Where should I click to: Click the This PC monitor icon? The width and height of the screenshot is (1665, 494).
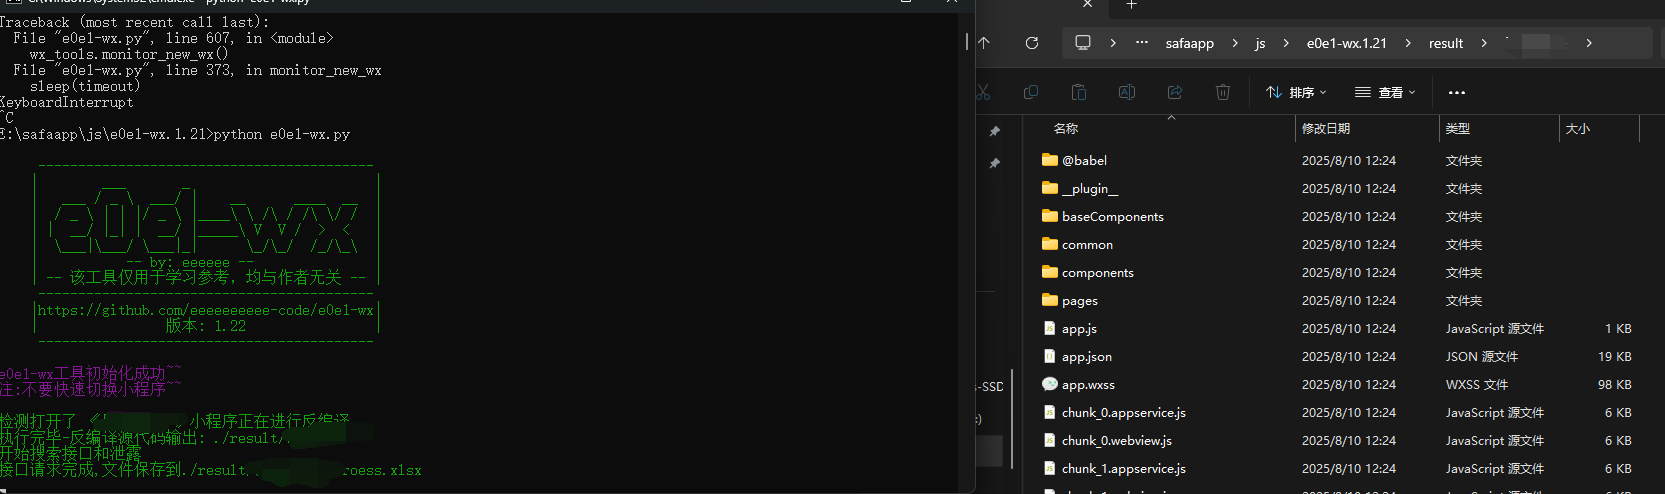[1083, 43]
